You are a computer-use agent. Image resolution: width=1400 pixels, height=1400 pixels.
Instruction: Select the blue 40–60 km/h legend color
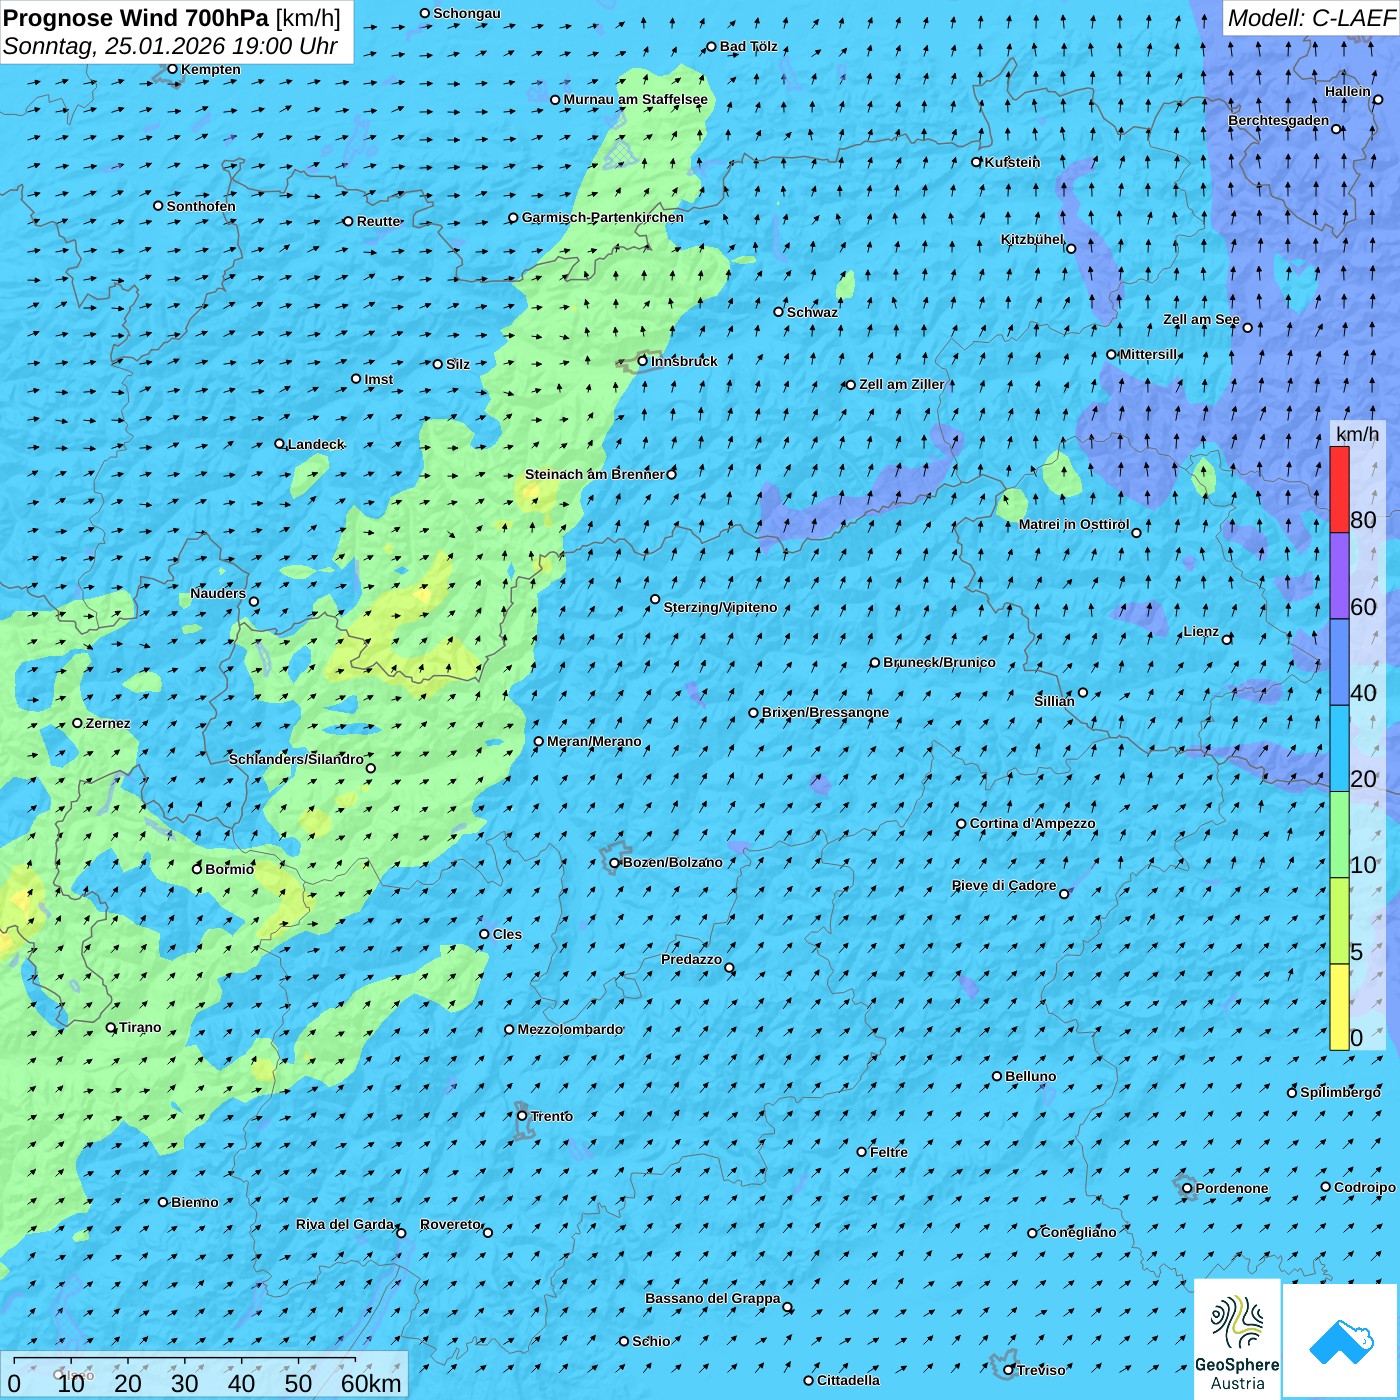coord(1339,662)
